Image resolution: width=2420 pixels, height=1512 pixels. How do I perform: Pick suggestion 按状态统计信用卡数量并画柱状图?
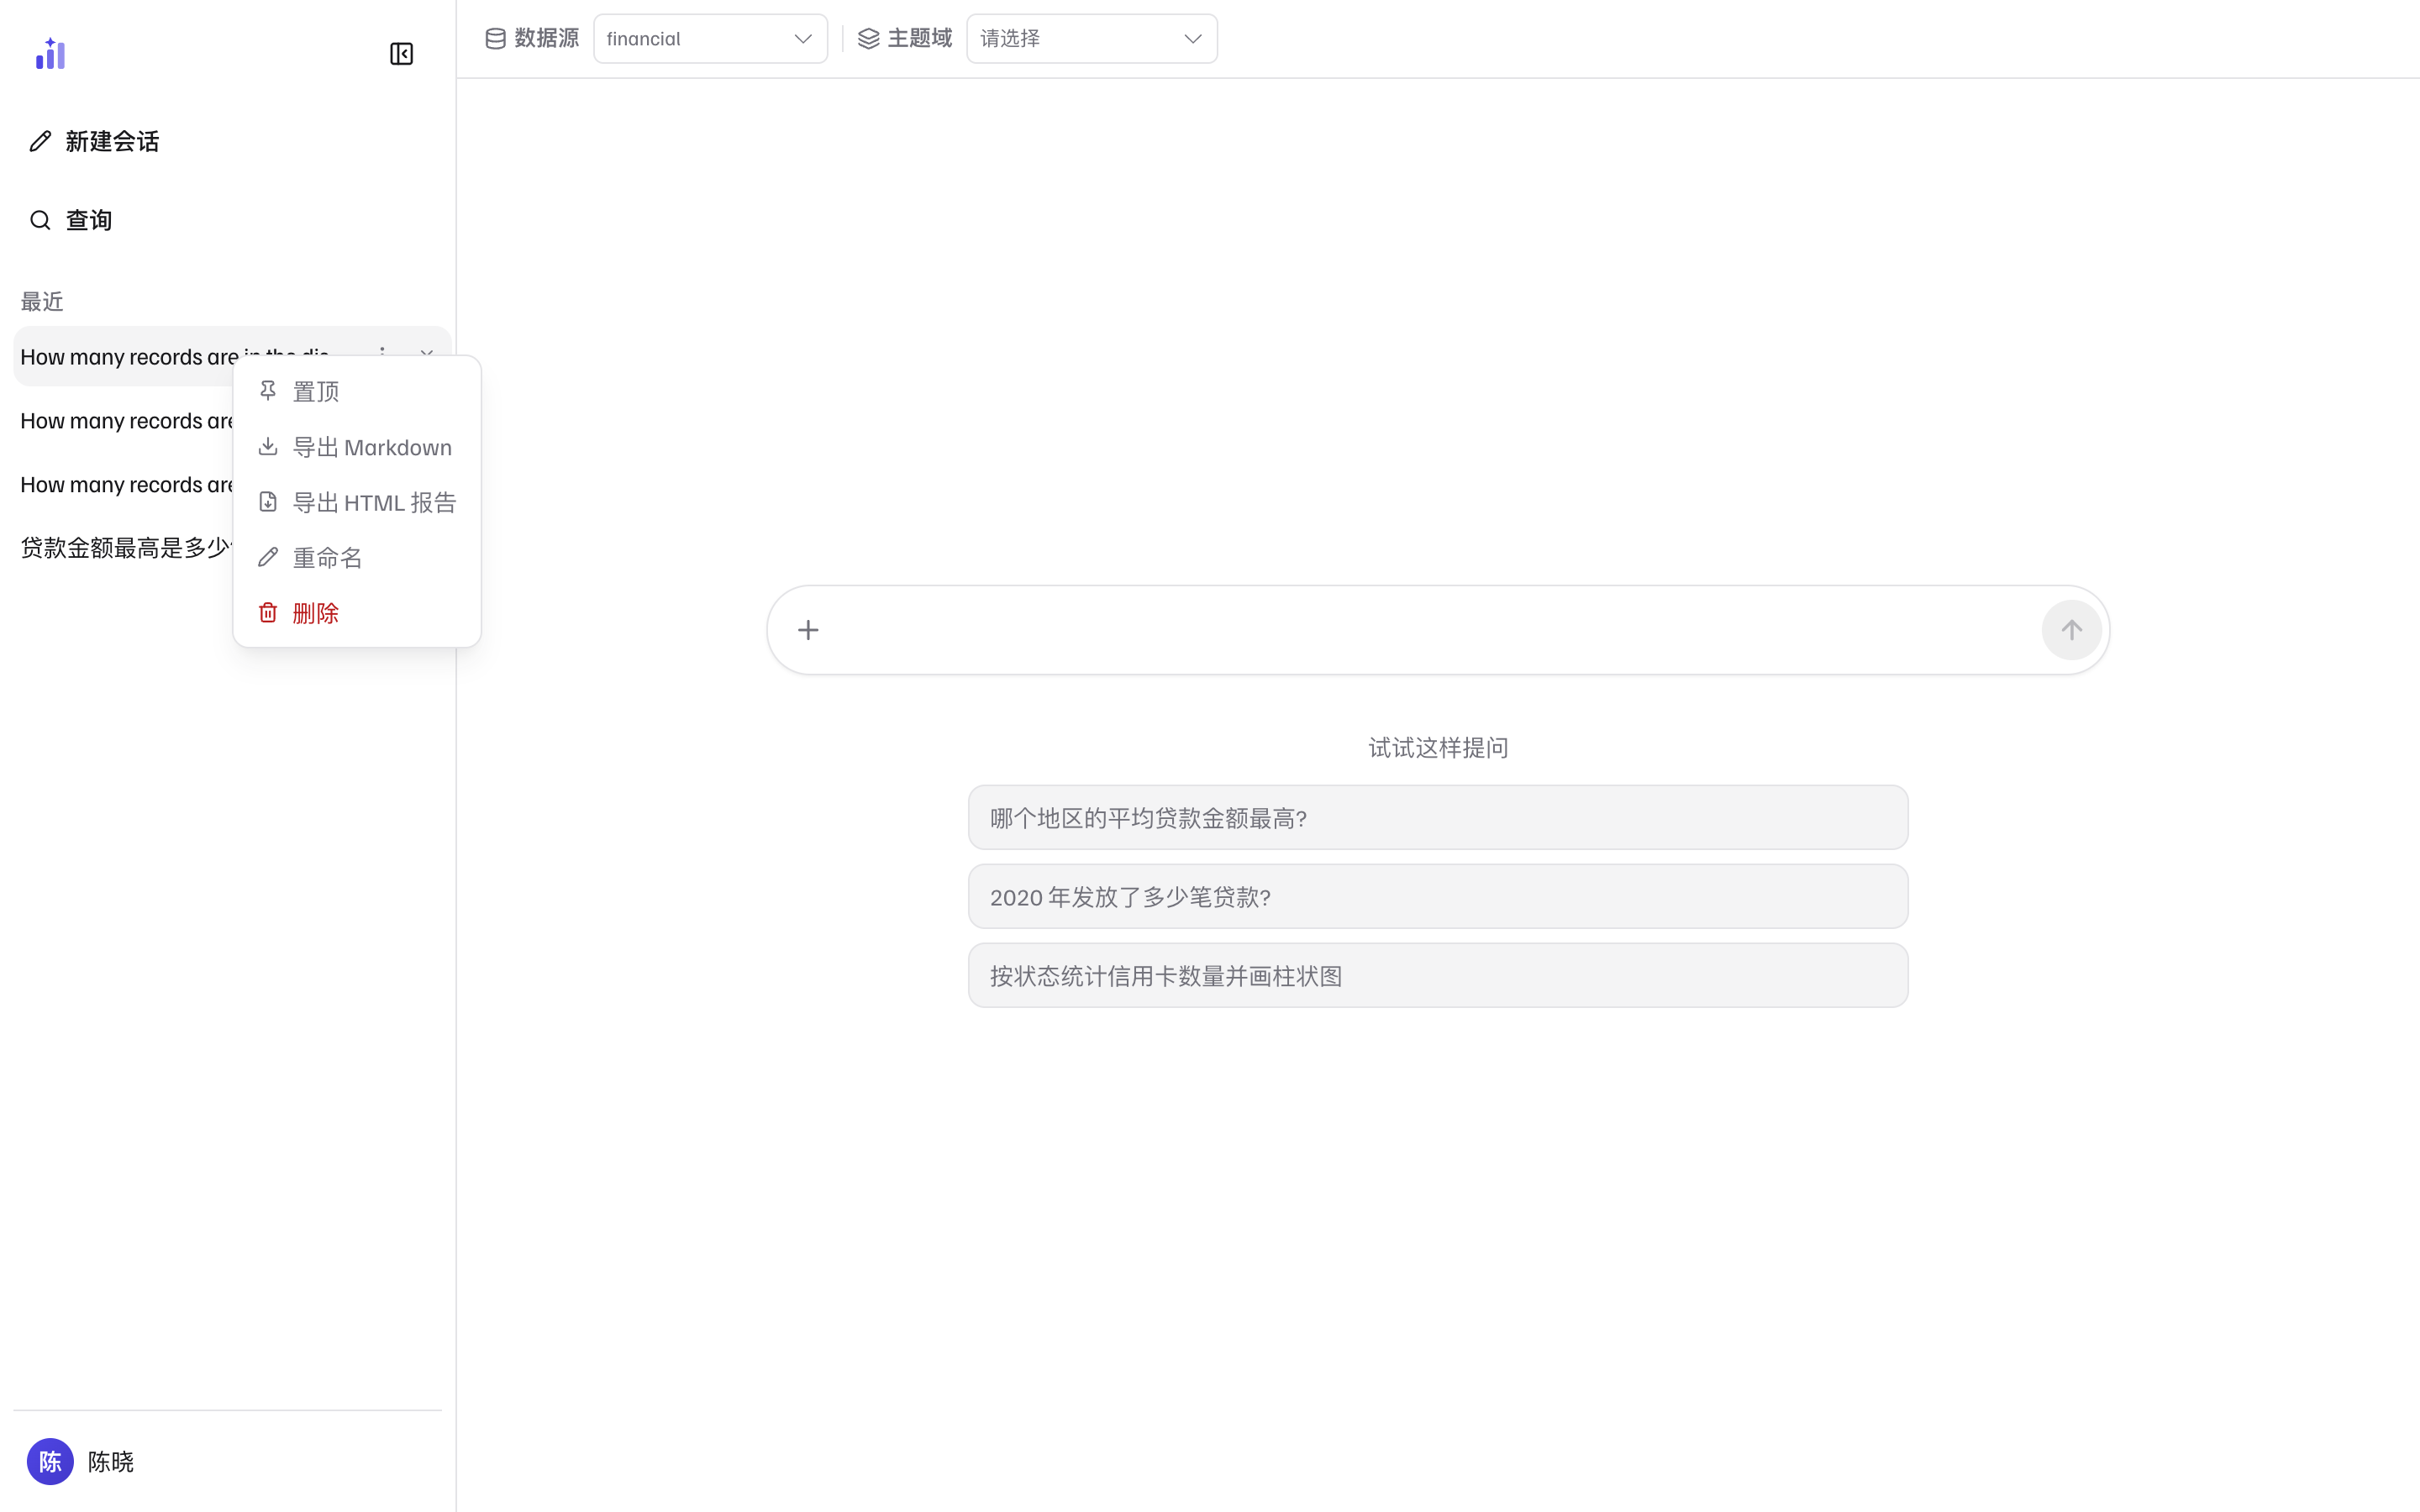point(1437,976)
